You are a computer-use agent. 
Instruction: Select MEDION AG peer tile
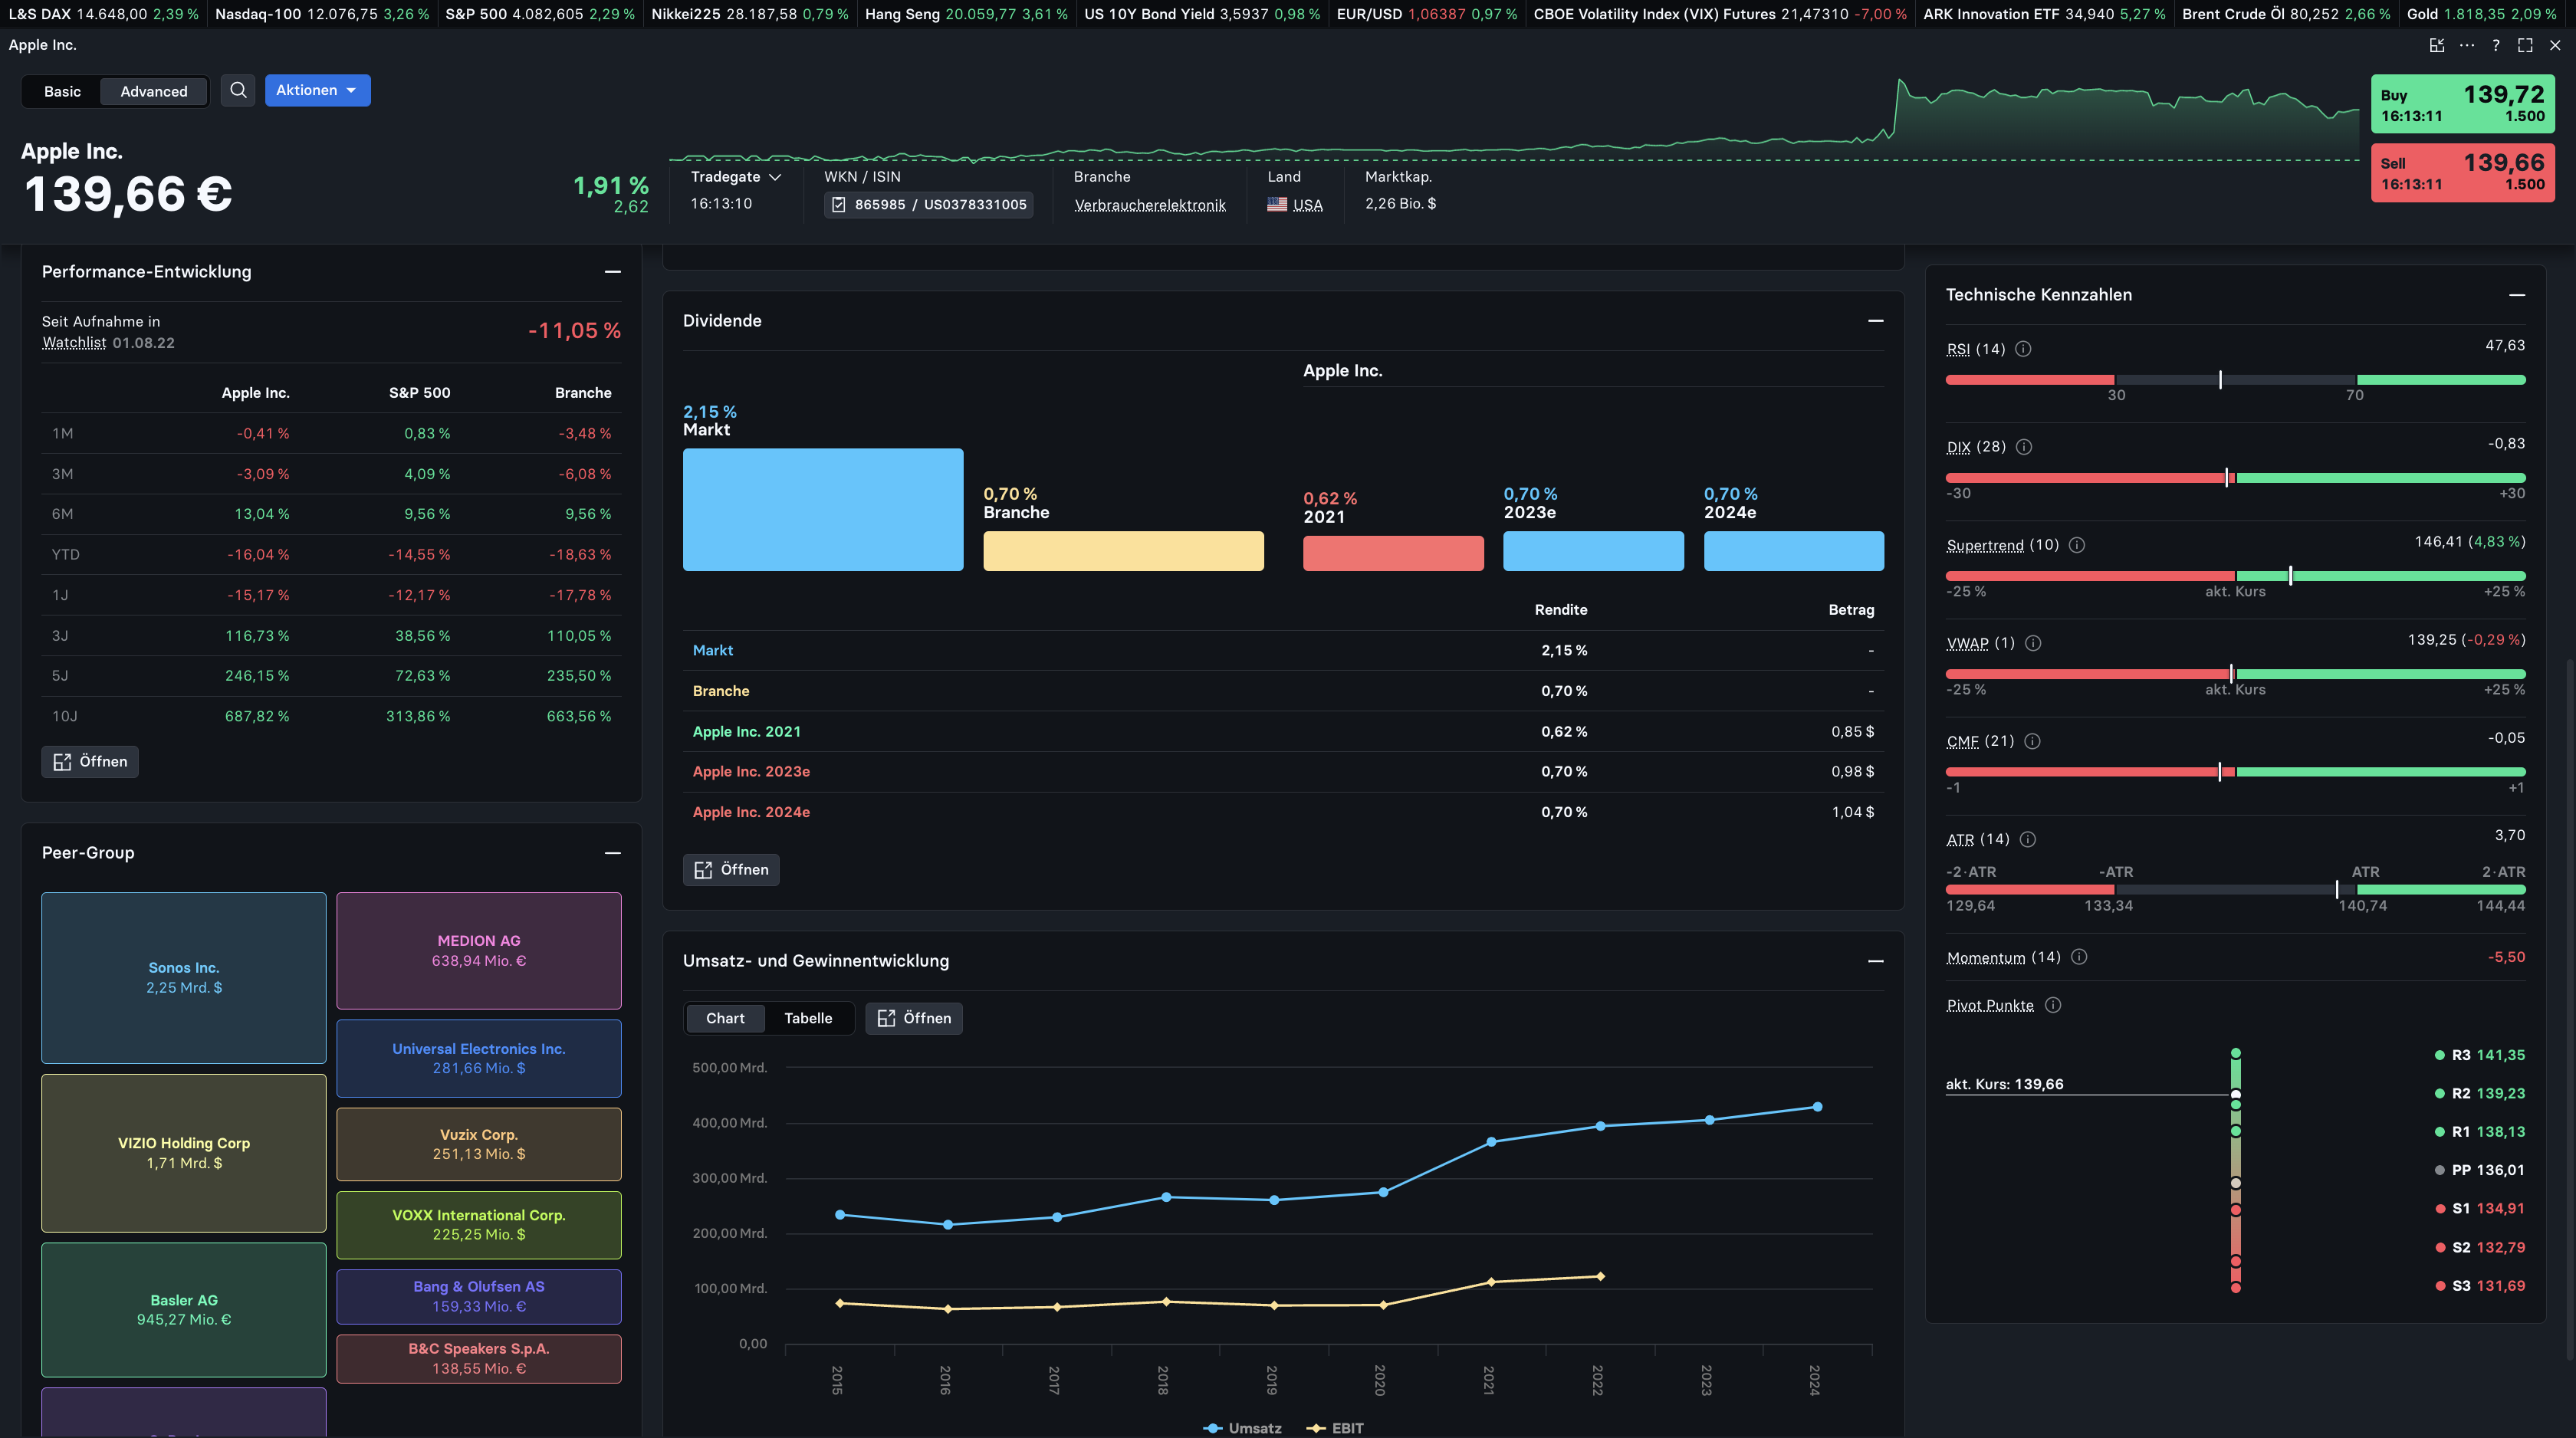[x=479, y=950]
